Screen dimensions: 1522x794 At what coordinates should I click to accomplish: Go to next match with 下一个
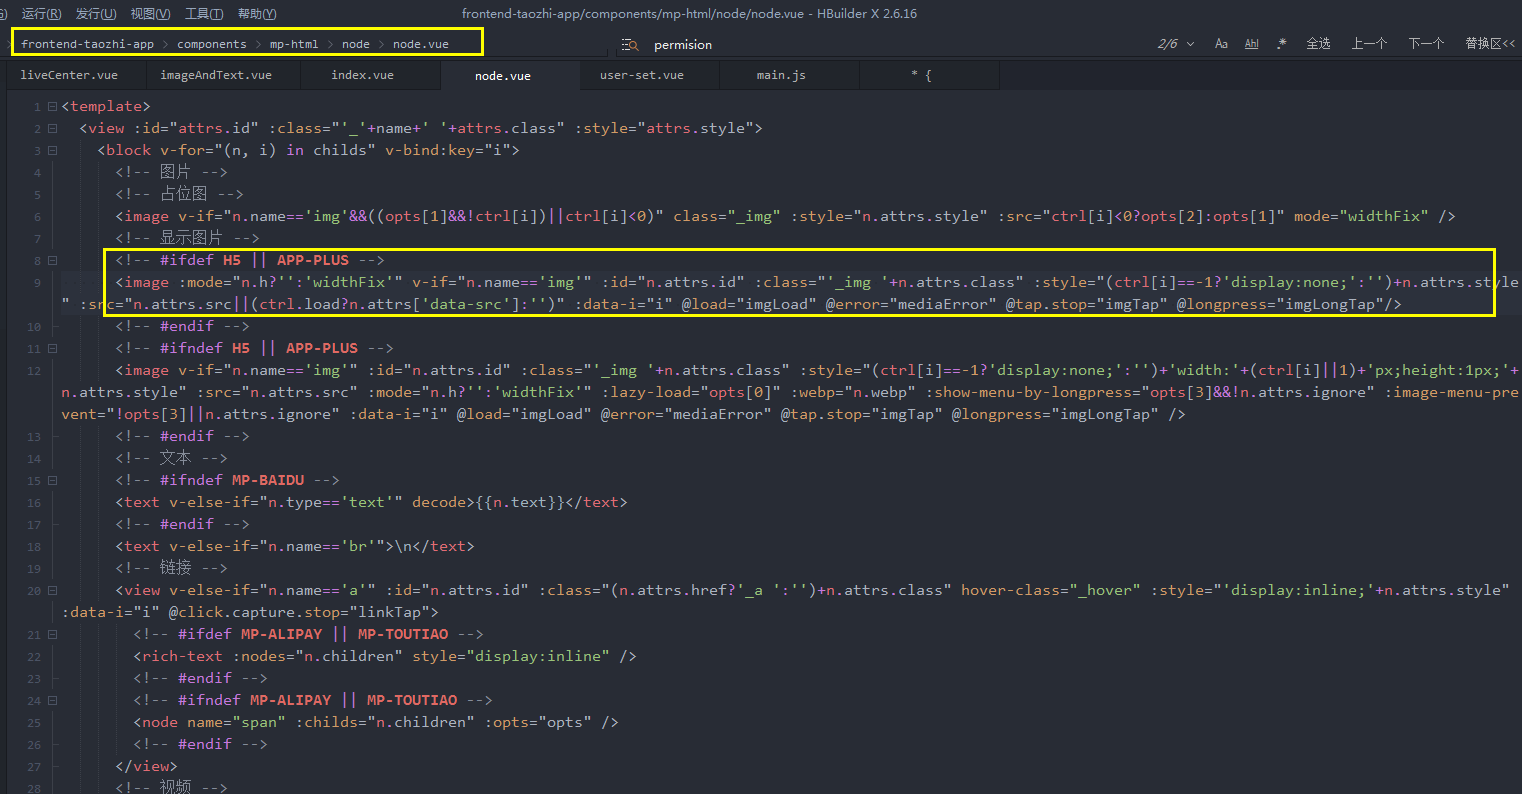[1426, 44]
